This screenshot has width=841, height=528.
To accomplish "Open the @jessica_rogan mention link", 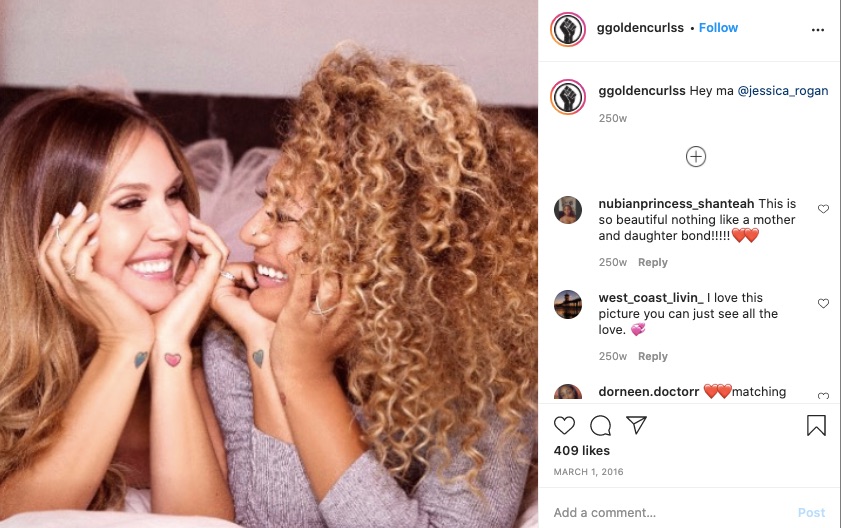I will [783, 91].
